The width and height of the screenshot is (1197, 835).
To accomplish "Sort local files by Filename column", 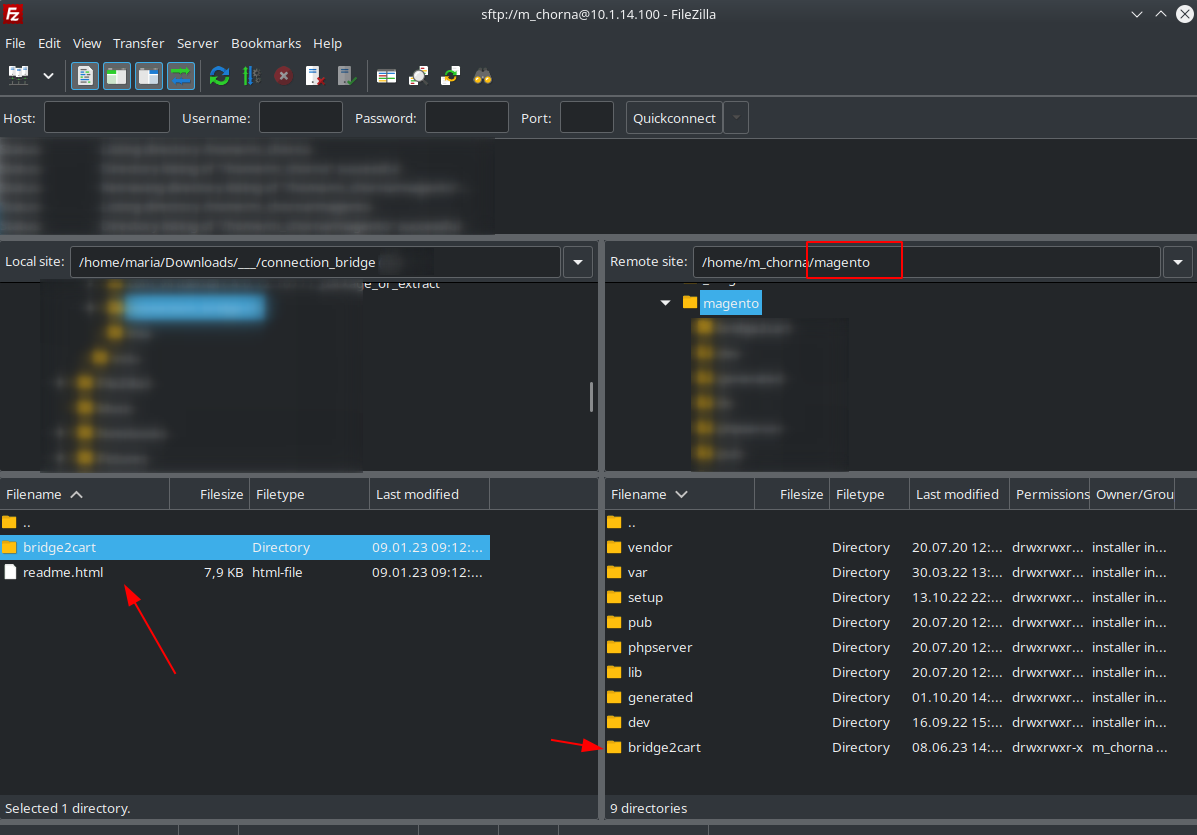I will tap(85, 494).
